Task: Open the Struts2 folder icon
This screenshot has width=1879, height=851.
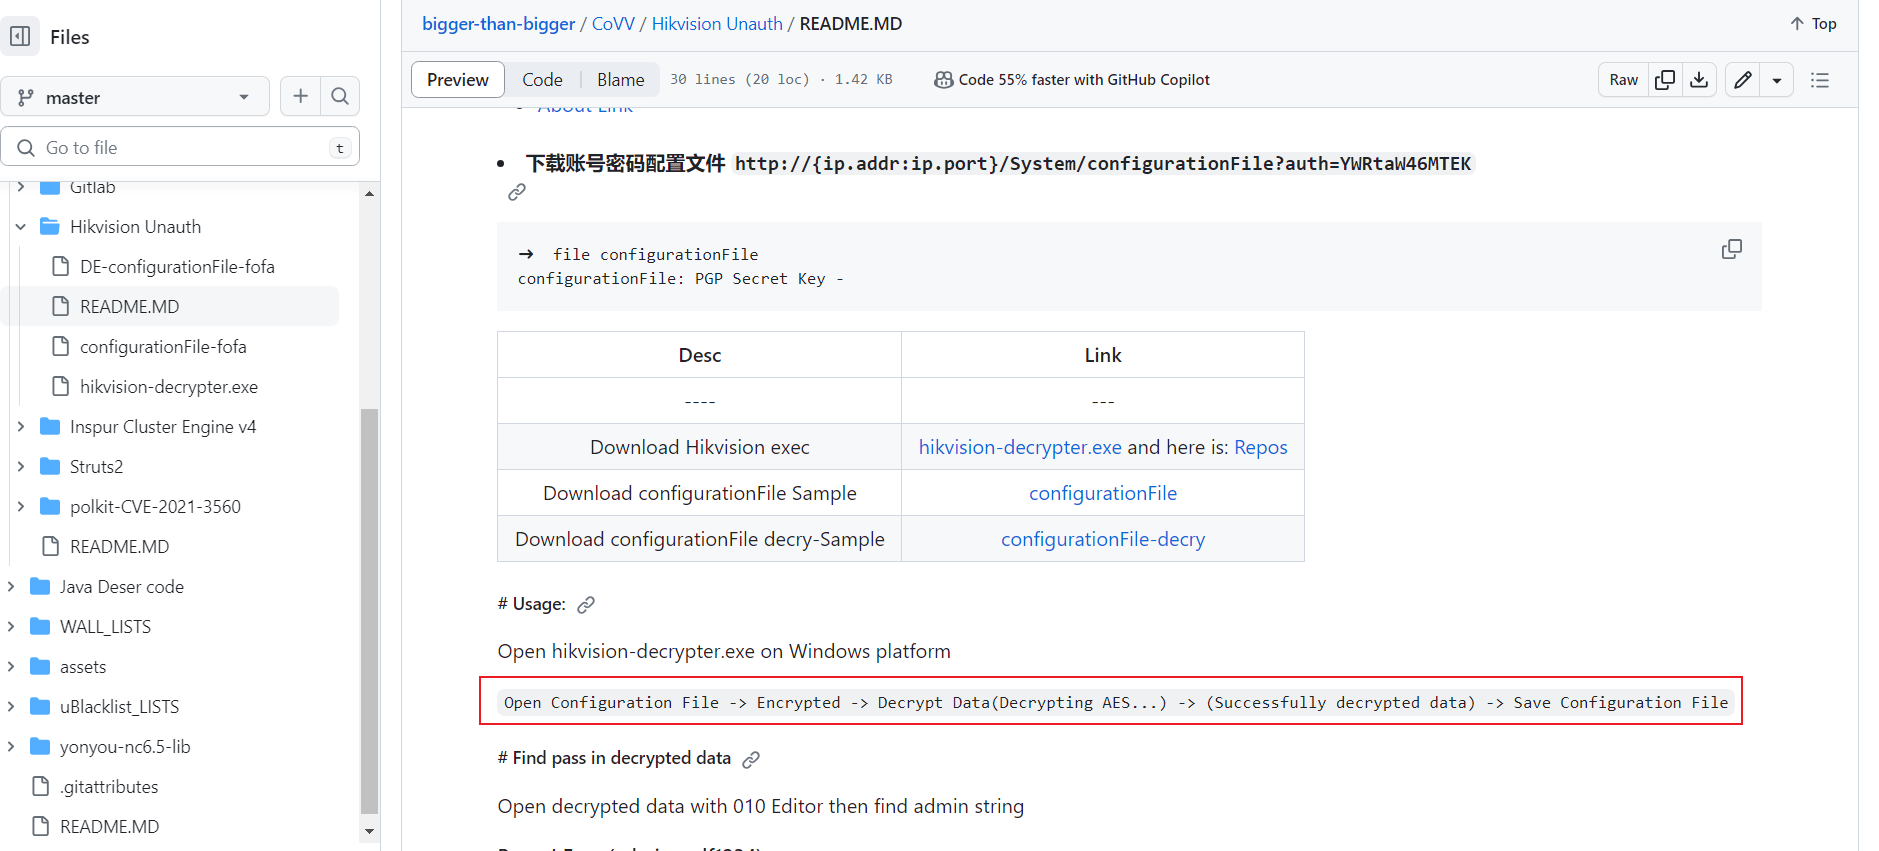Action: pos(50,467)
